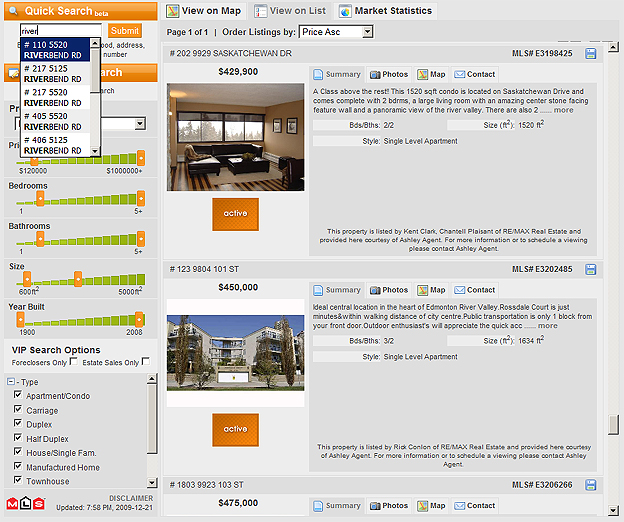624x522 pixels.
Task: Open Map tab for $475,000 listing
Action: click(431, 506)
